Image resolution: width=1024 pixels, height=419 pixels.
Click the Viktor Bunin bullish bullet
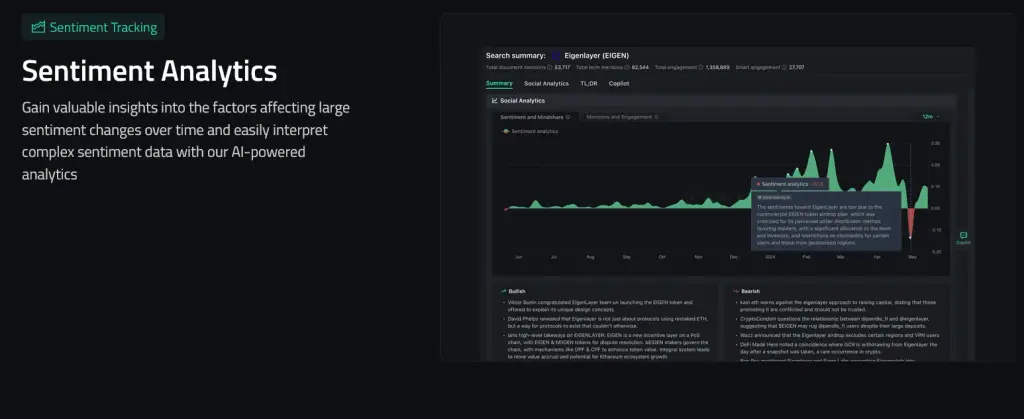click(x=601, y=306)
